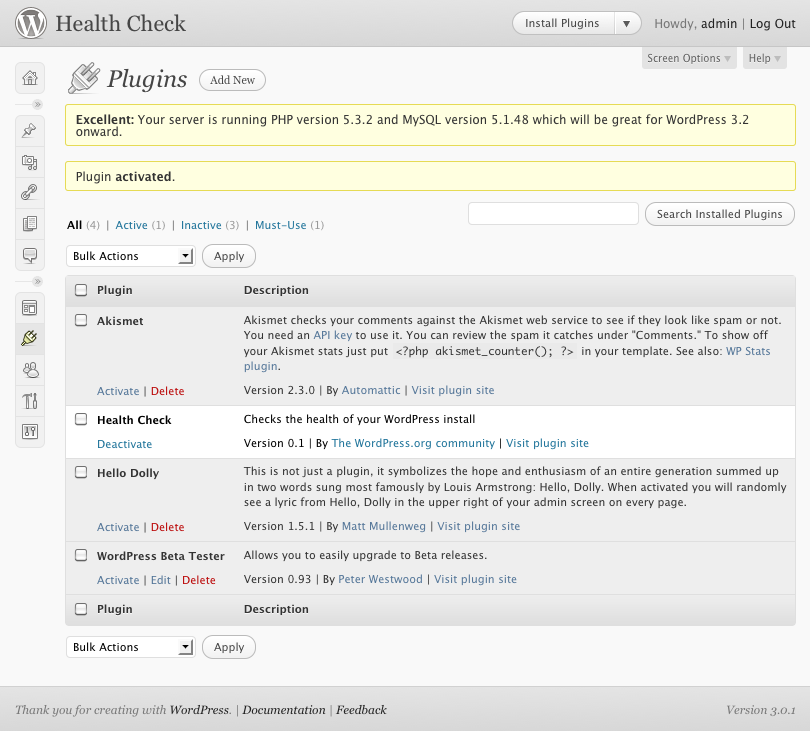Screen dimensions: 810x731
Task: Check the Health Check plugin checkbox
Action: tap(81, 419)
